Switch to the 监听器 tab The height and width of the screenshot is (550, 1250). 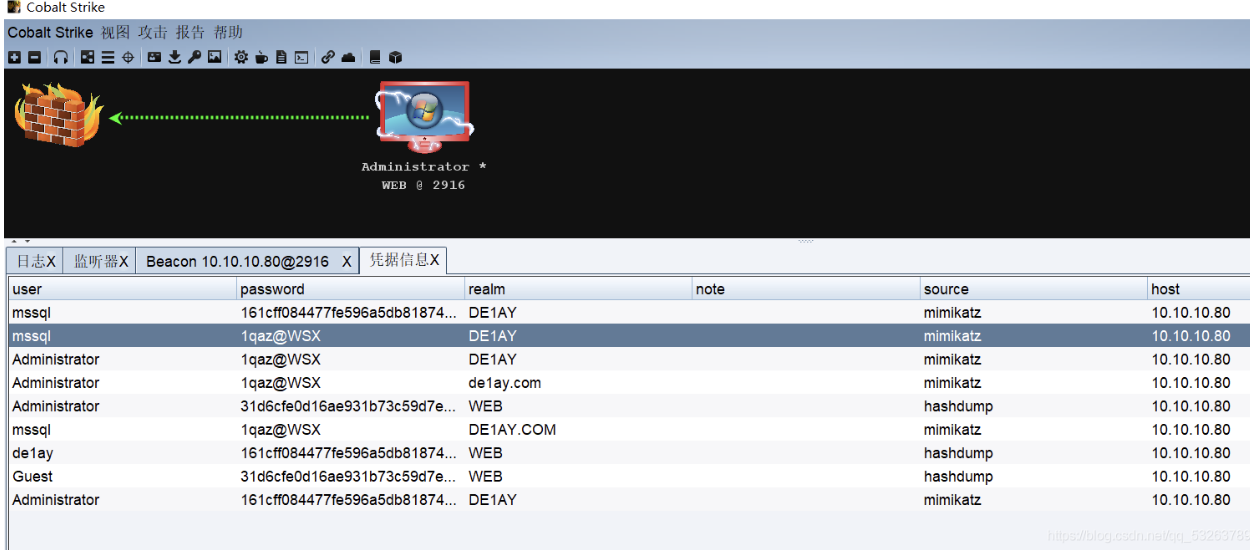(100, 261)
